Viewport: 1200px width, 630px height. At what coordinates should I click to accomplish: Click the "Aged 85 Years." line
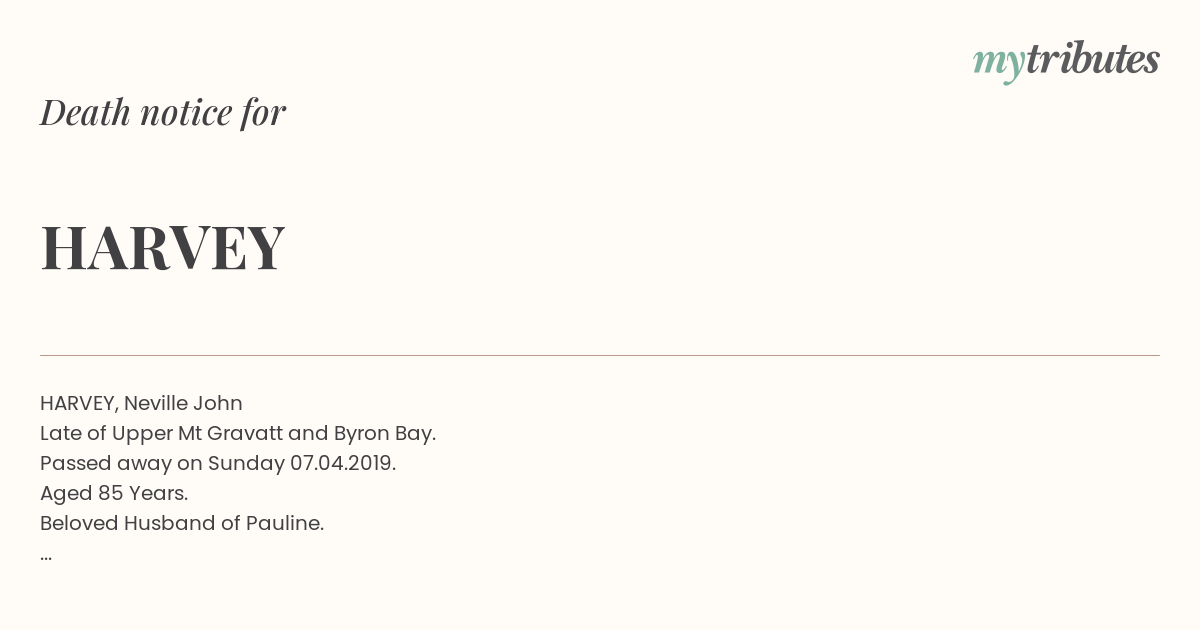click(x=114, y=493)
